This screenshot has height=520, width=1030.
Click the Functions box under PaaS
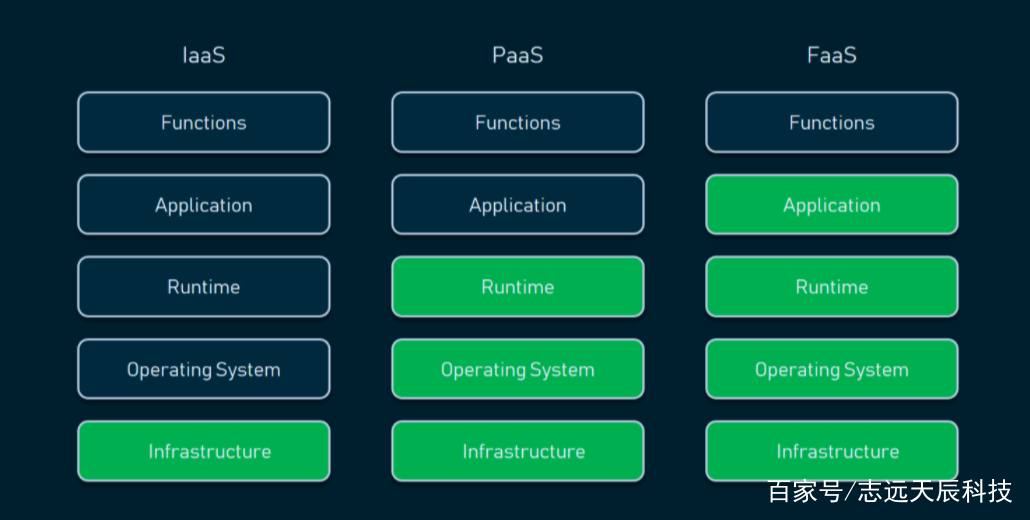518,122
